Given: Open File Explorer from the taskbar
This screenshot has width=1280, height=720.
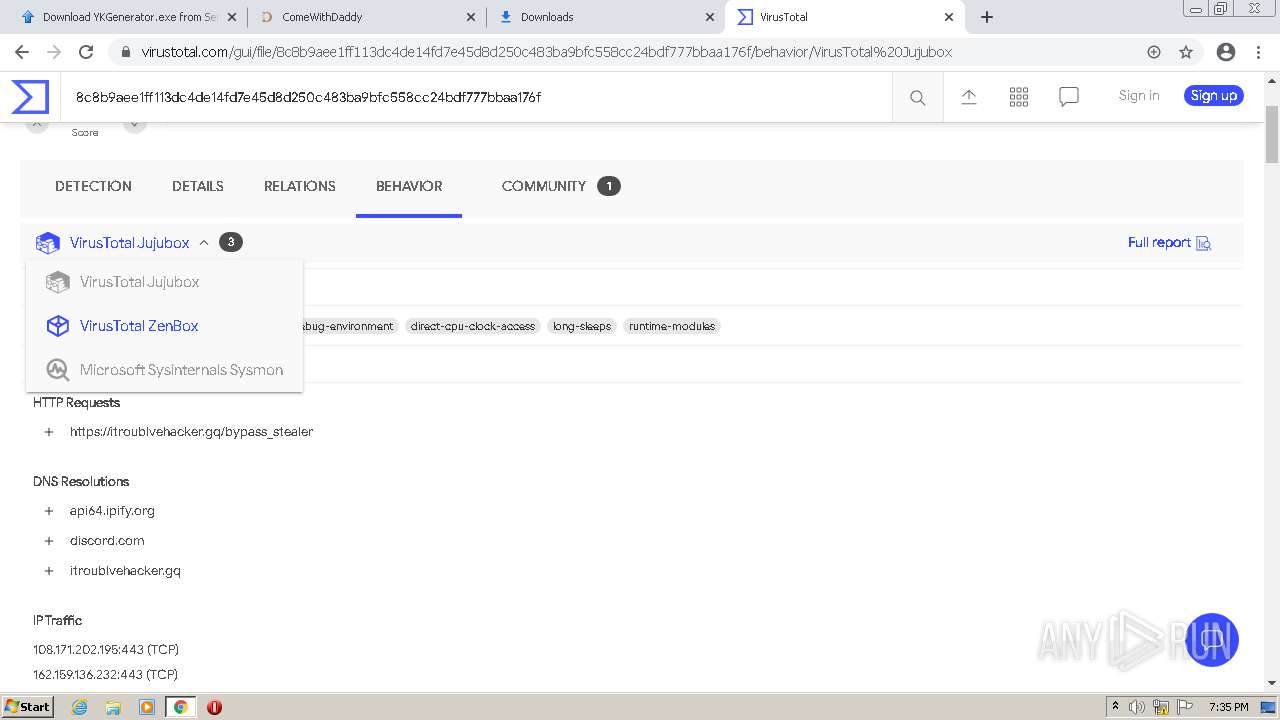Looking at the screenshot, I should 113,707.
